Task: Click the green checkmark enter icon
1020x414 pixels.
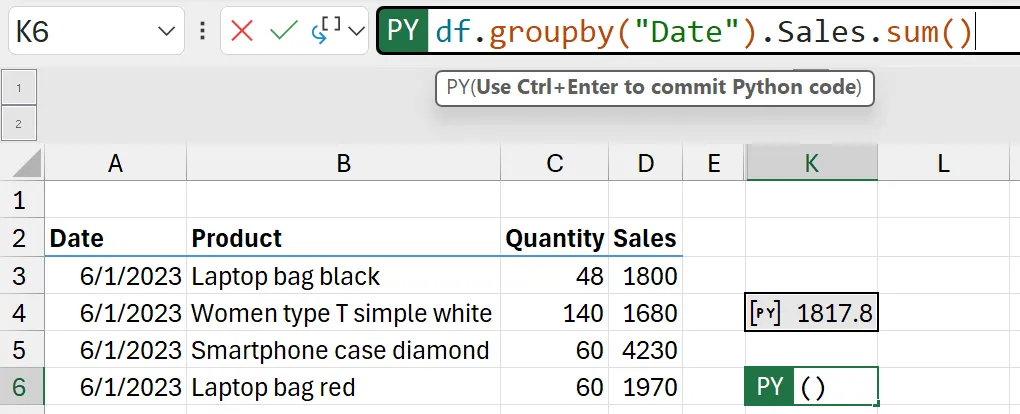Action: click(284, 31)
